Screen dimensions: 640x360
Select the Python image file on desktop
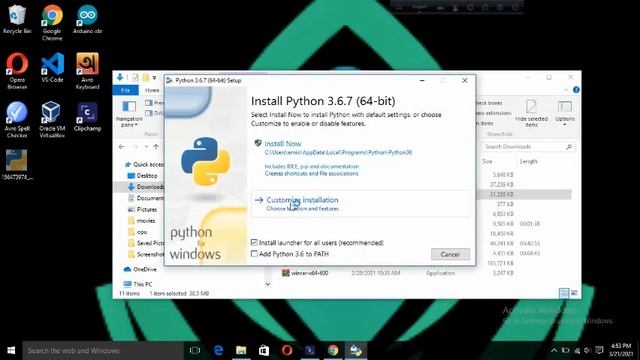click(17, 164)
